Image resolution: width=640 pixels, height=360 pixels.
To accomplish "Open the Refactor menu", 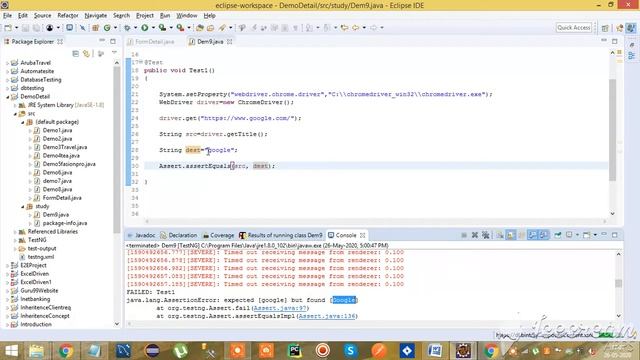I will (68, 16).
